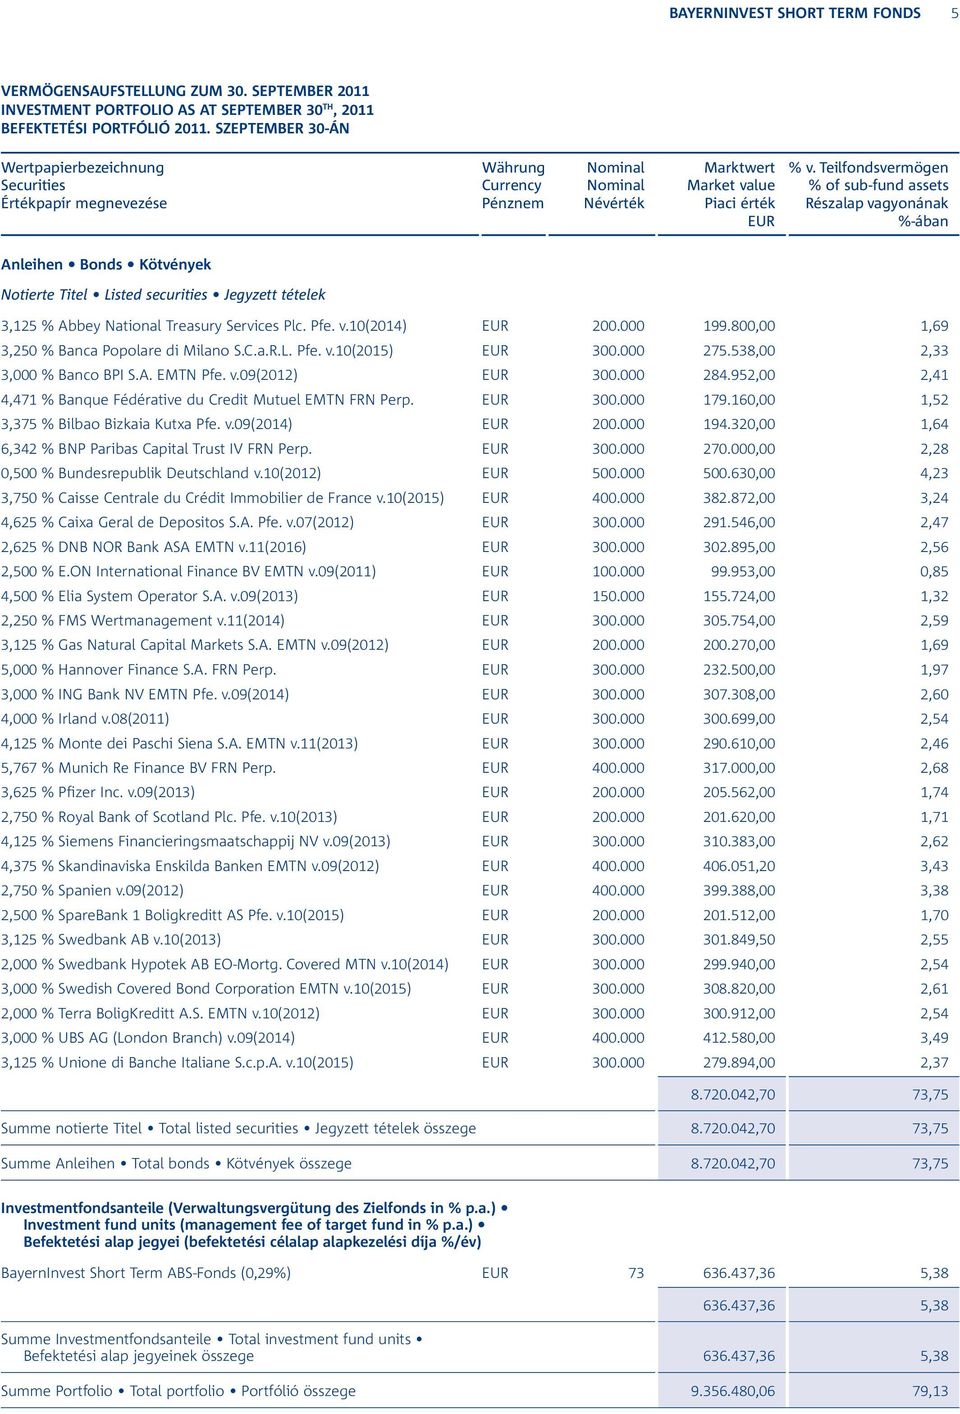Click the Irland v.08(2011) row

(x=475, y=718)
